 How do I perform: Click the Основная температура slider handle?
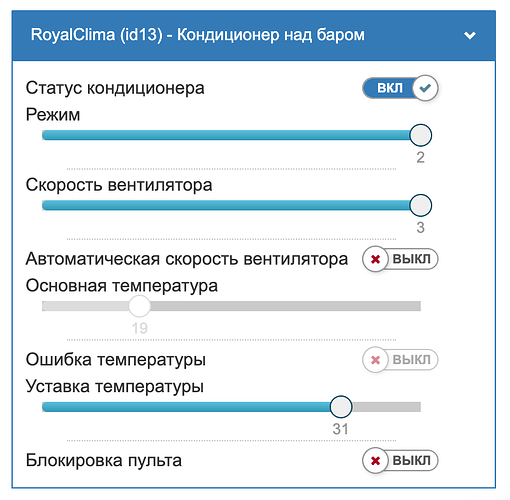click(x=139, y=306)
